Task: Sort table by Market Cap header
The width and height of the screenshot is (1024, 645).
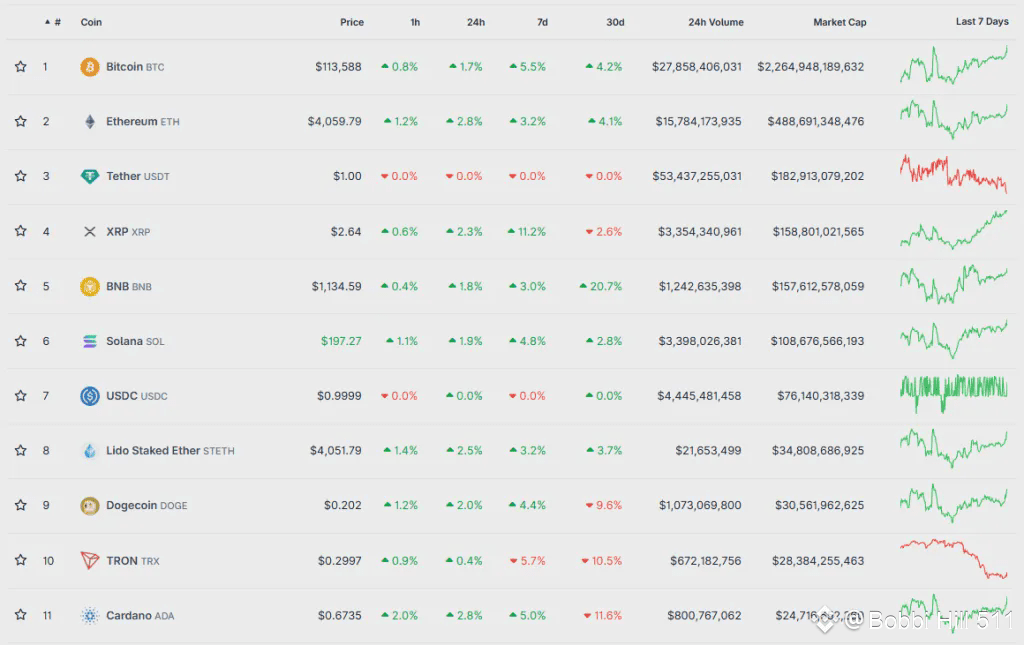Action: (839, 22)
